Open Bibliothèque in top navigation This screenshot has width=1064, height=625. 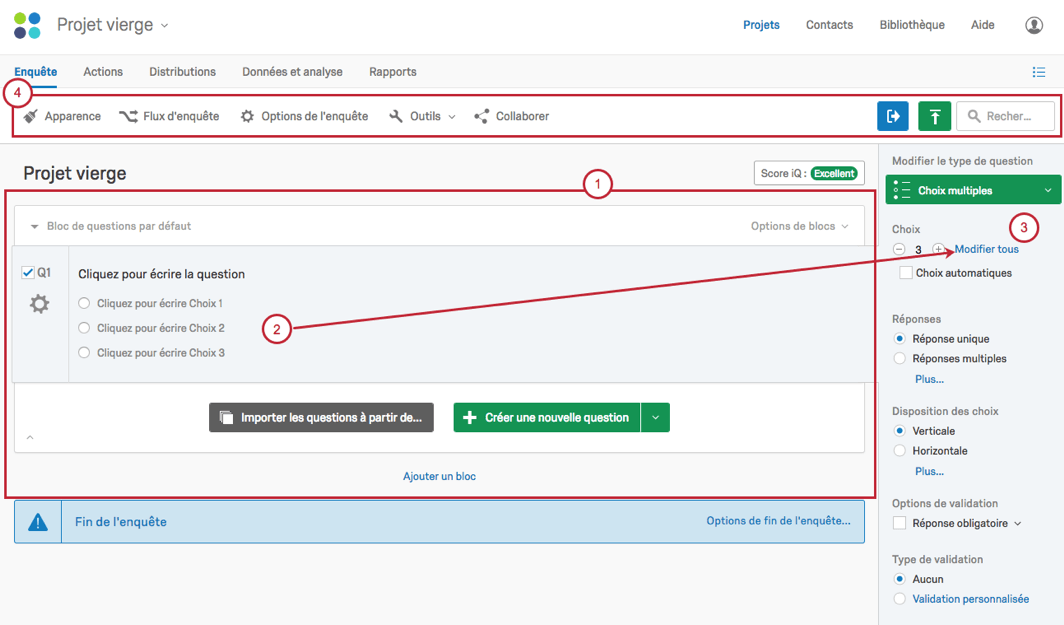point(912,25)
